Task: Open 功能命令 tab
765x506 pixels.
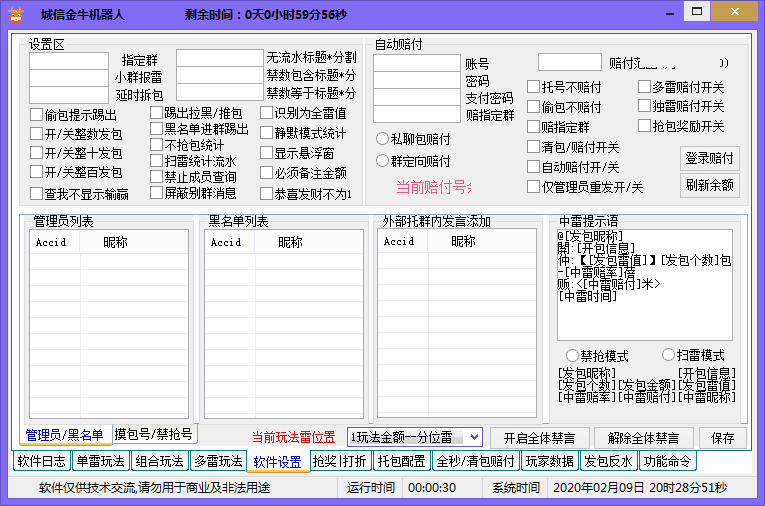Action: (x=667, y=461)
